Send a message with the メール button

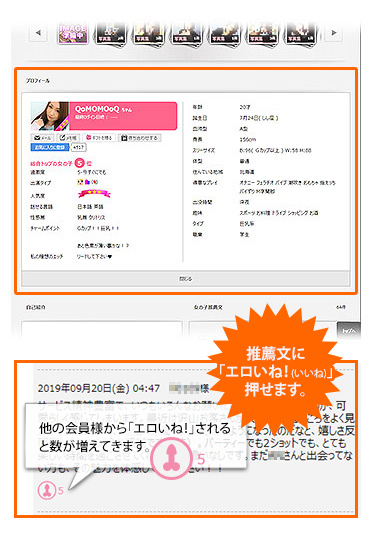click(x=42, y=138)
